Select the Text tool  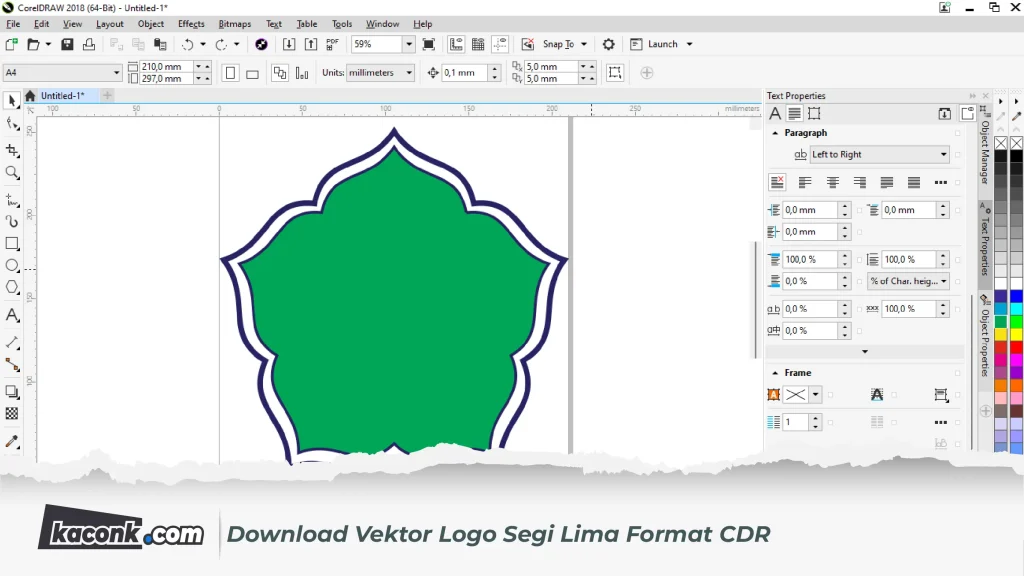13,315
